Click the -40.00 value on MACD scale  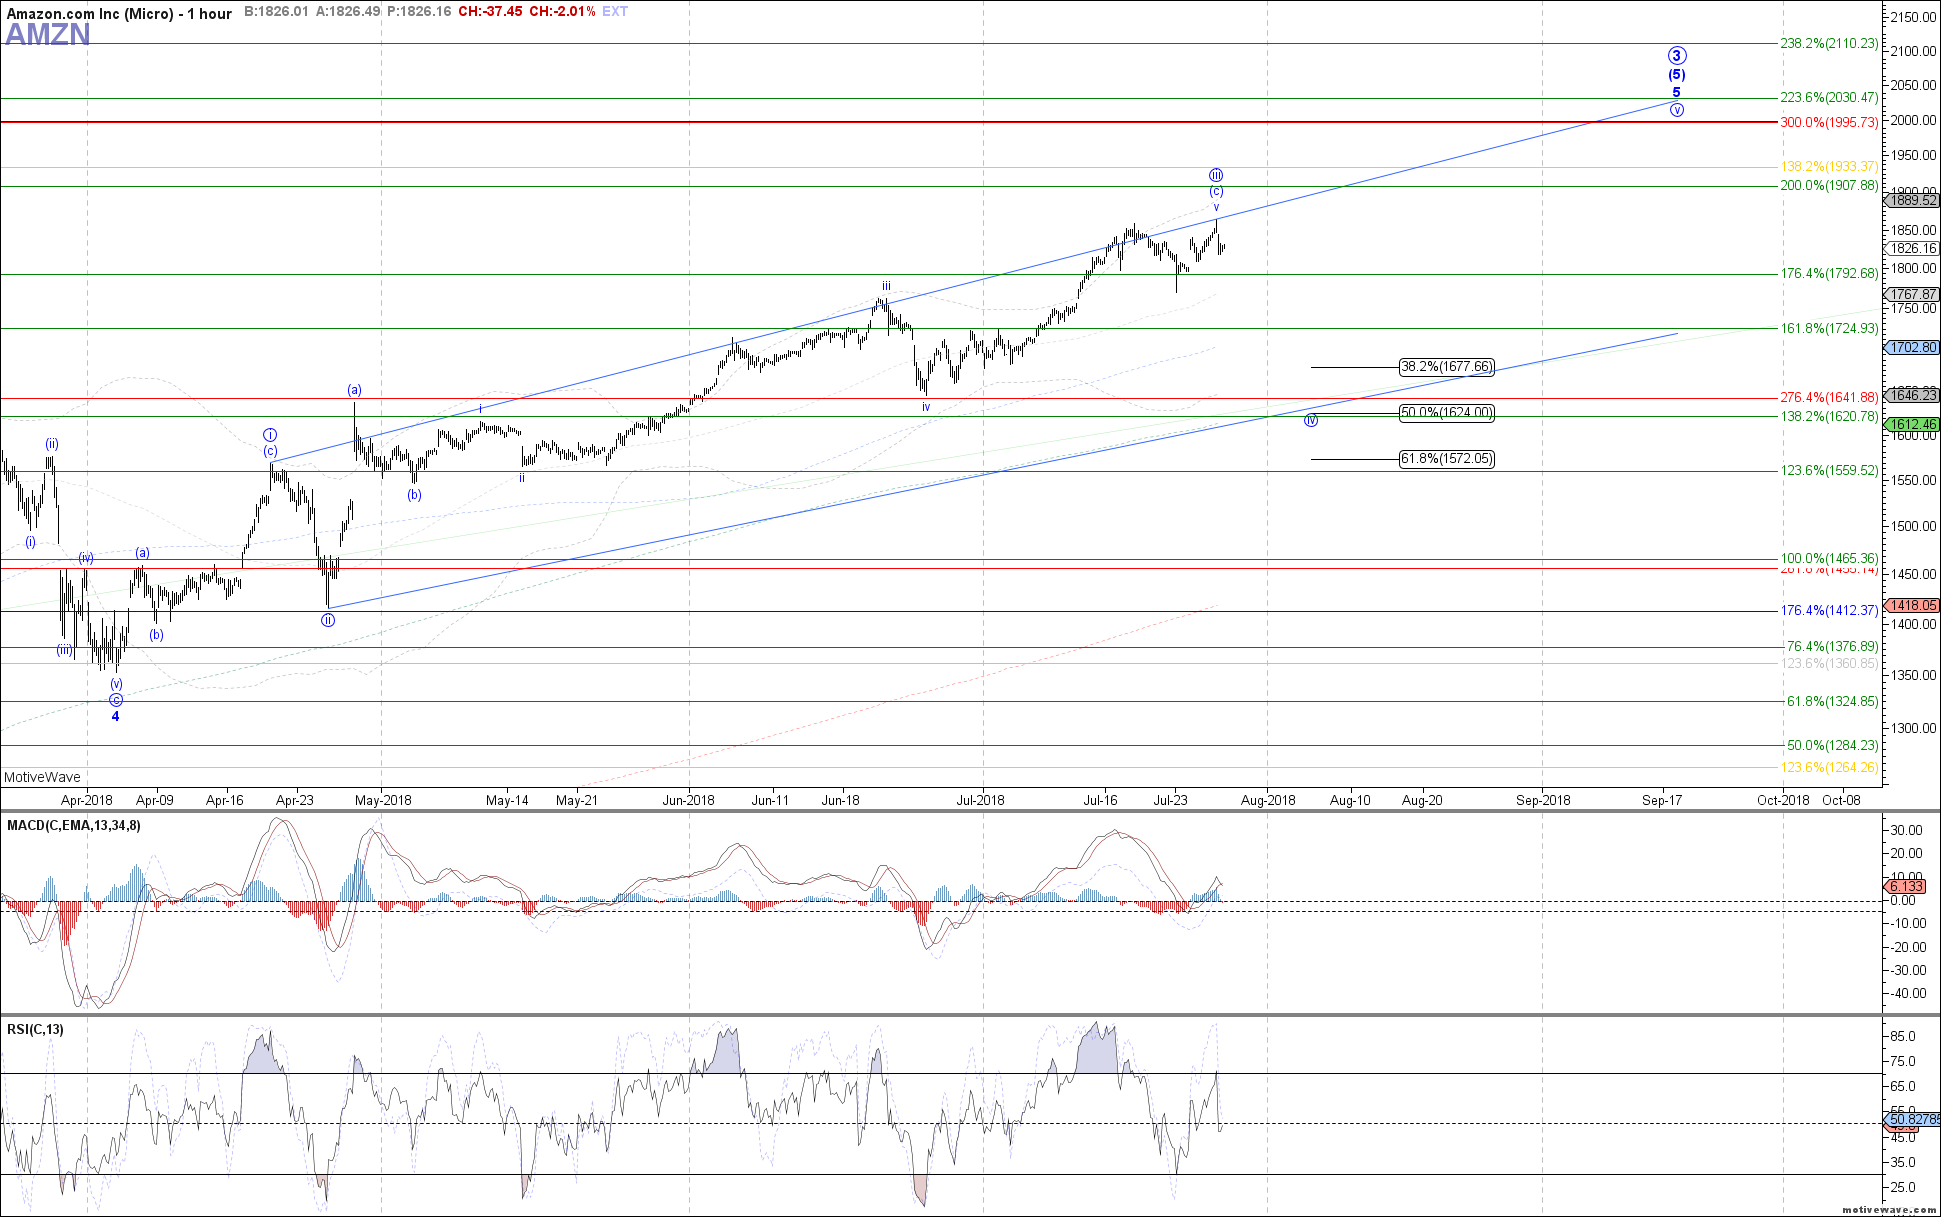point(1908,993)
